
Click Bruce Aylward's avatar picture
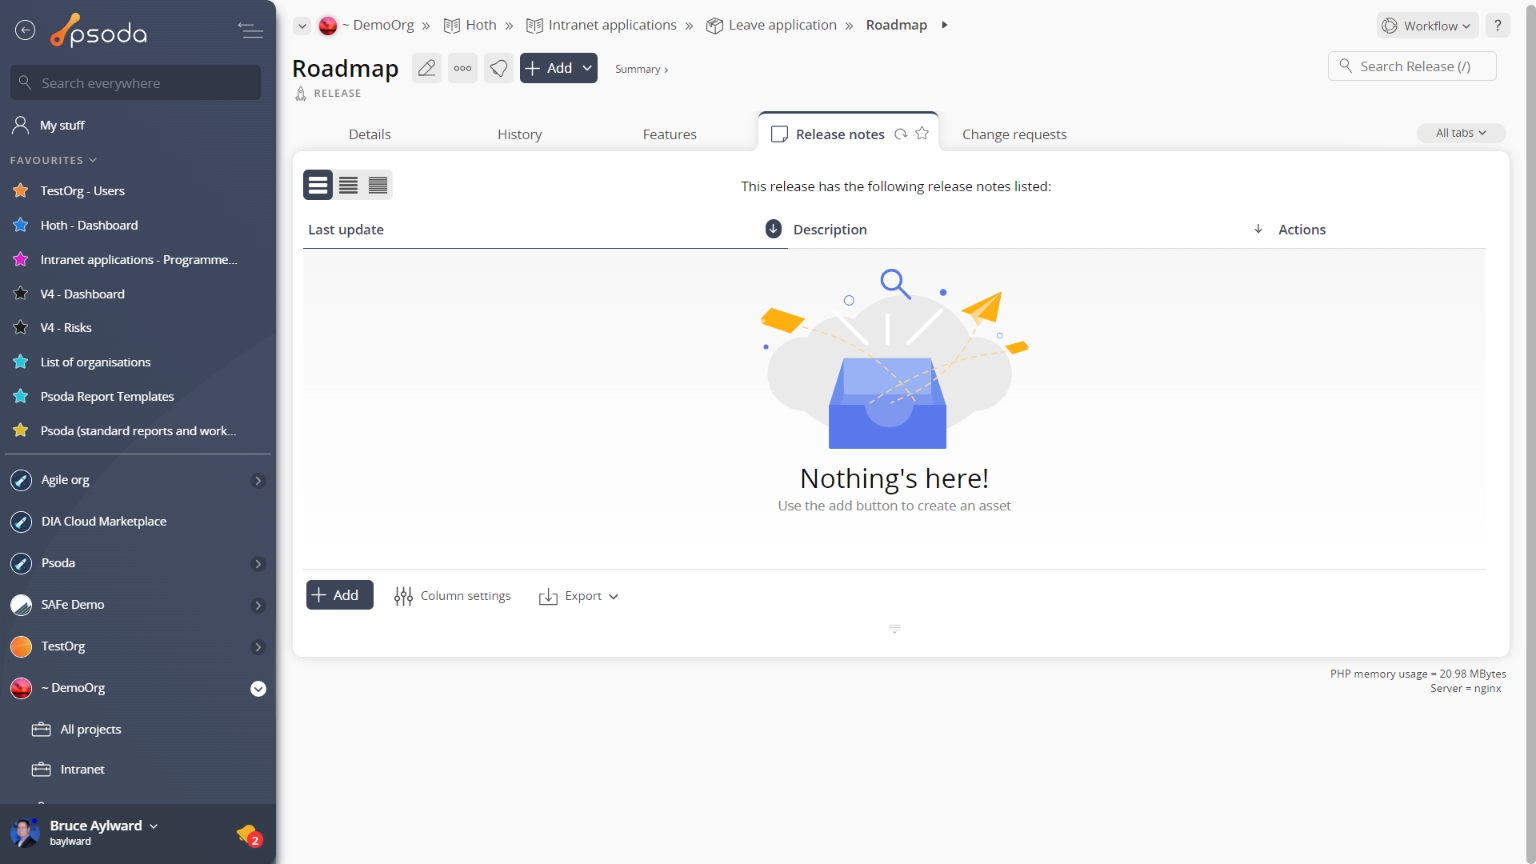click(x=25, y=832)
